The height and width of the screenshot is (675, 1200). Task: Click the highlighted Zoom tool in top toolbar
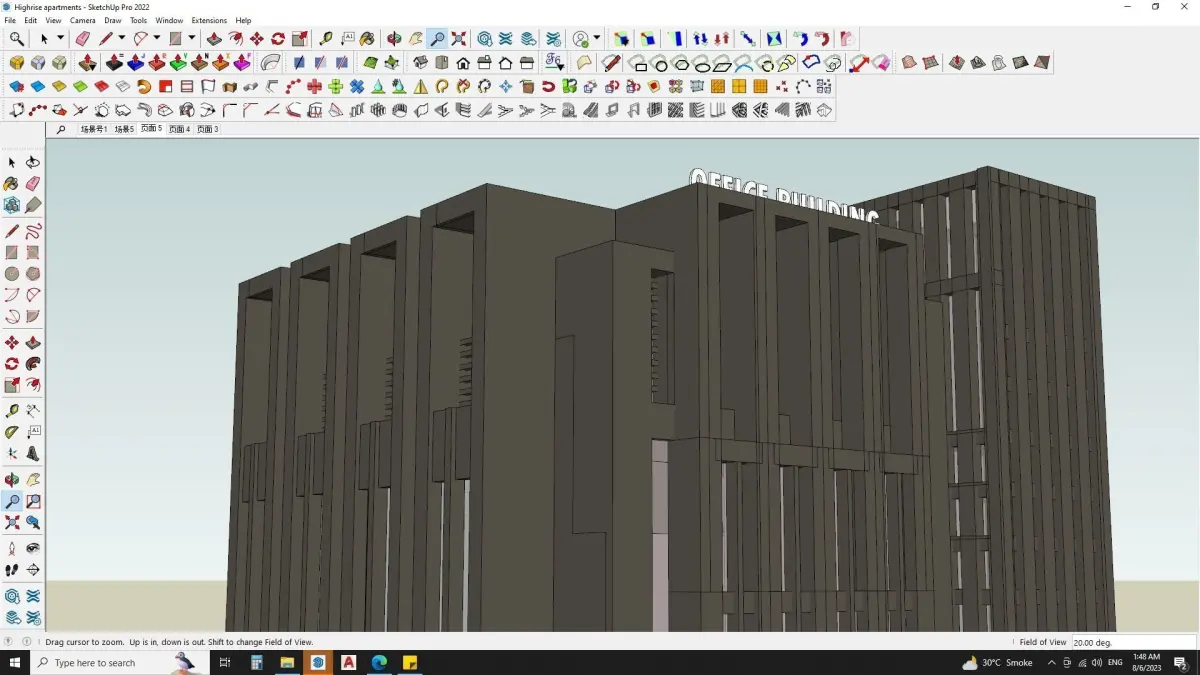click(x=437, y=39)
